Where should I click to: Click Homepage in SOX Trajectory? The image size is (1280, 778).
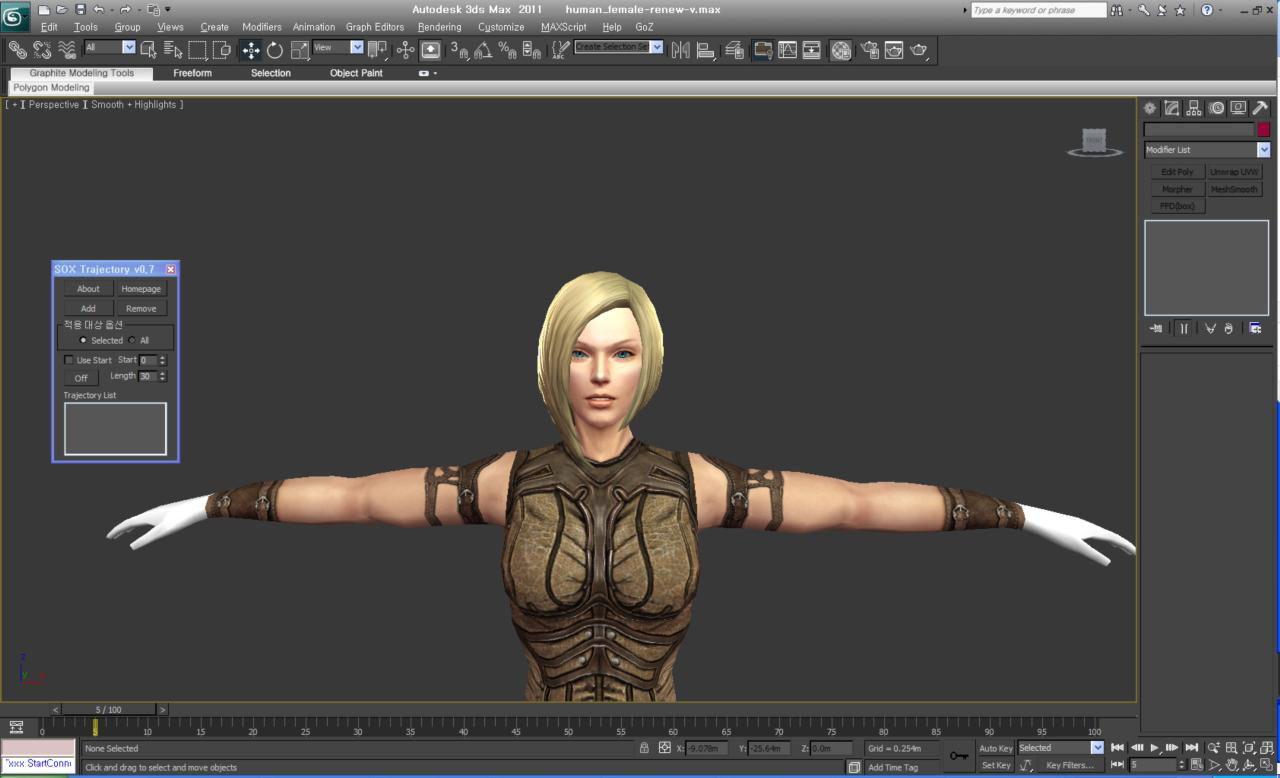(141, 289)
